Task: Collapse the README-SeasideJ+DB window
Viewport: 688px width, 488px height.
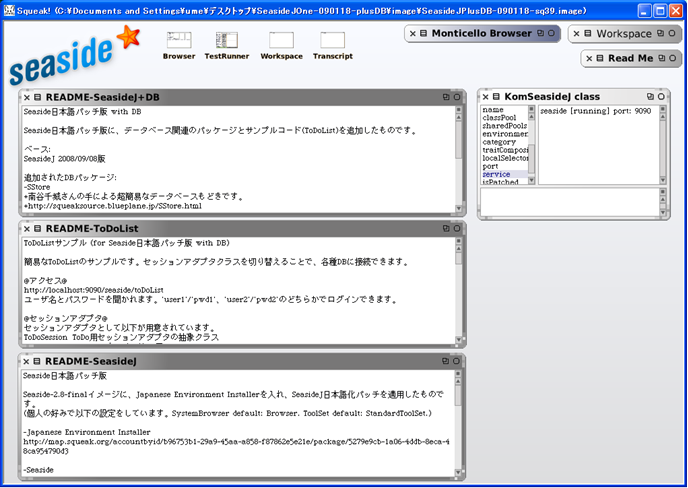Action: [457, 97]
